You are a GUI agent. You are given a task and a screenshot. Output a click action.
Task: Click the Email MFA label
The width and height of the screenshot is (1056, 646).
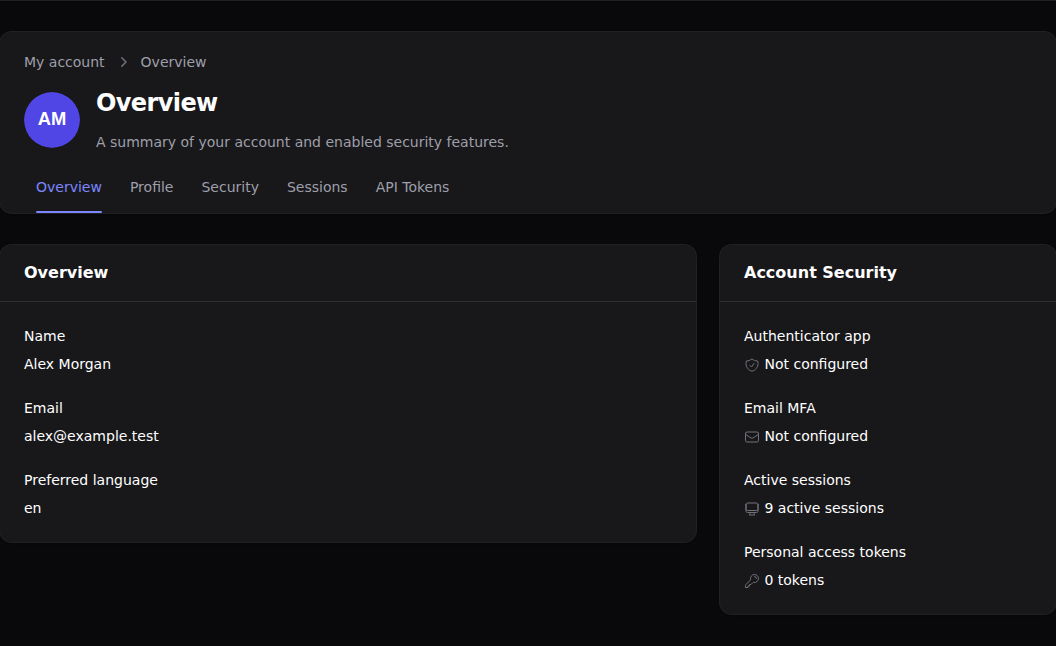pyautogui.click(x=780, y=408)
